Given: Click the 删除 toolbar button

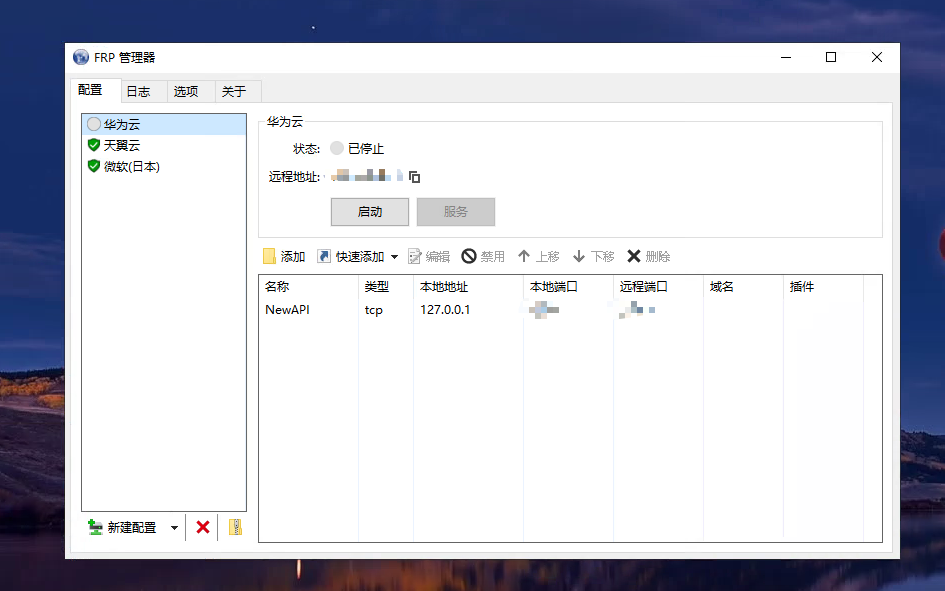Looking at the screenshot, I should pos(648,257).
